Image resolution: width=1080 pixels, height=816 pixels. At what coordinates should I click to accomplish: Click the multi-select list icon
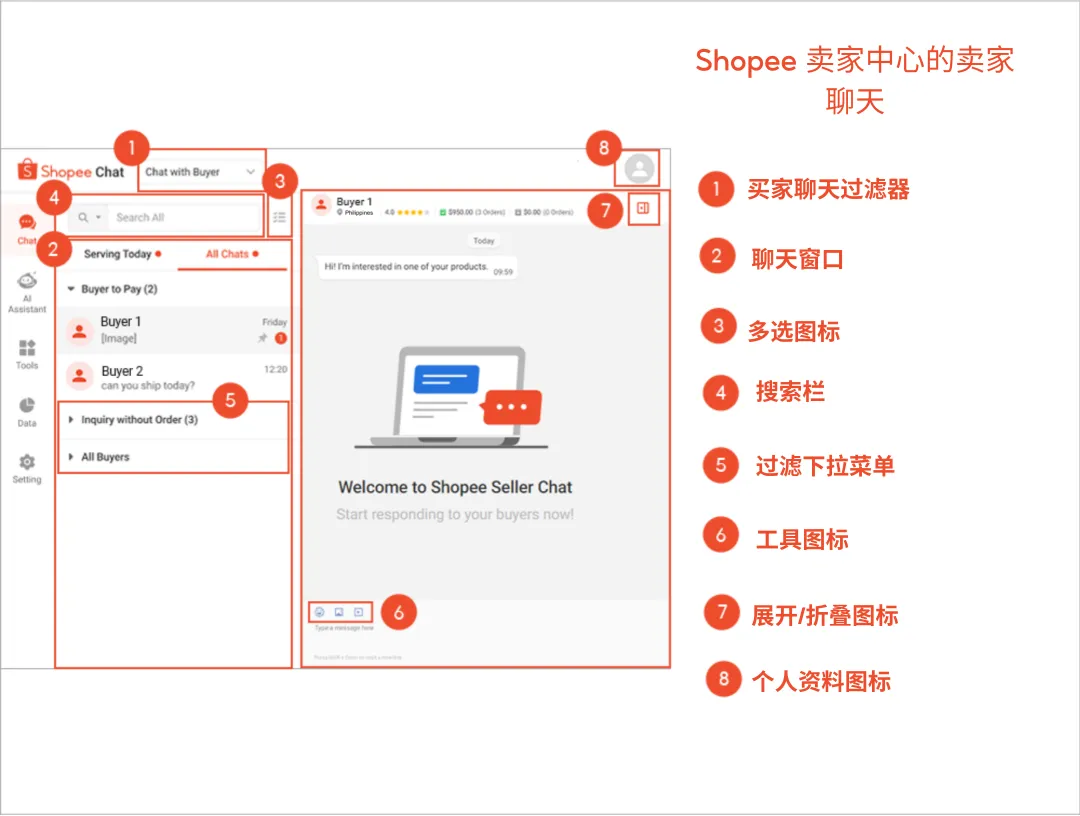(279, 218)
